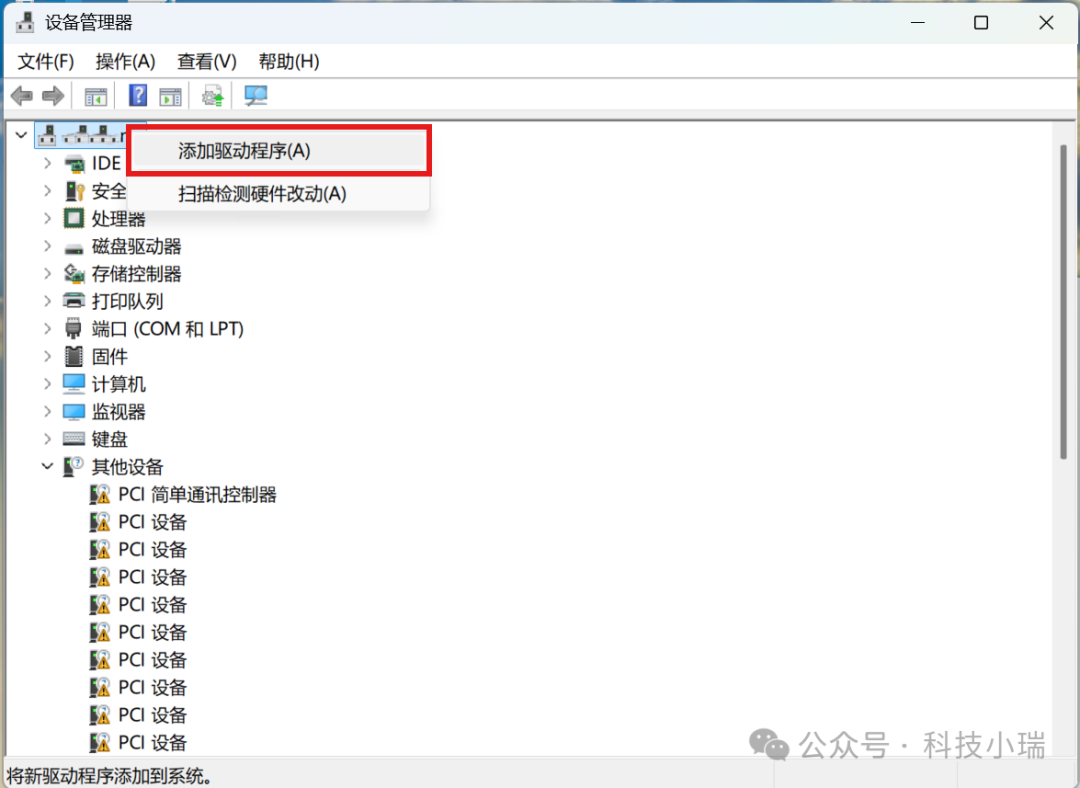Select the 处理器 processor chip icon

[74, 218]
